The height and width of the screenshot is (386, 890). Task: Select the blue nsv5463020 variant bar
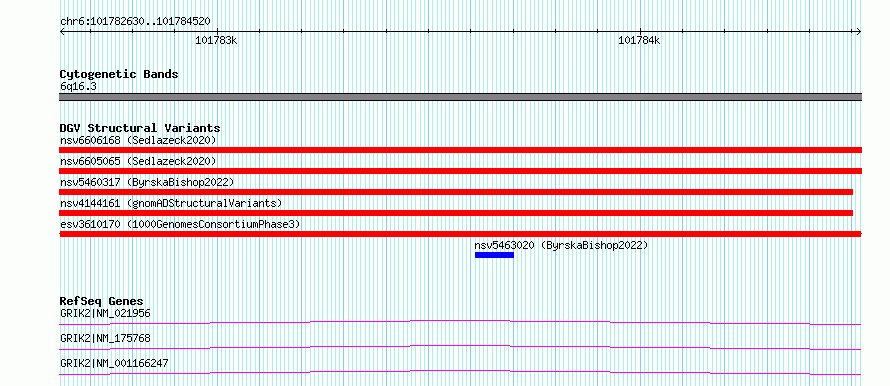point(494,255)
